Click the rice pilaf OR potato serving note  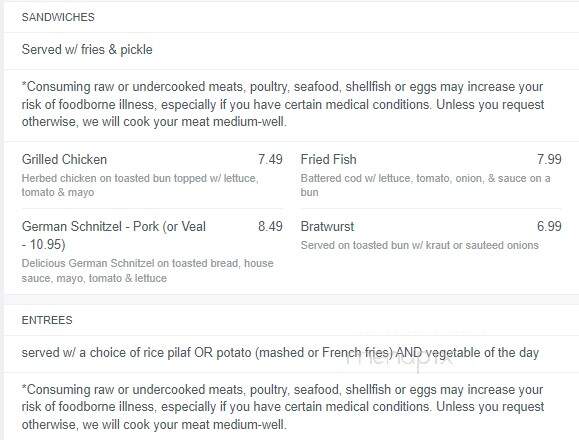coord(280,353)
